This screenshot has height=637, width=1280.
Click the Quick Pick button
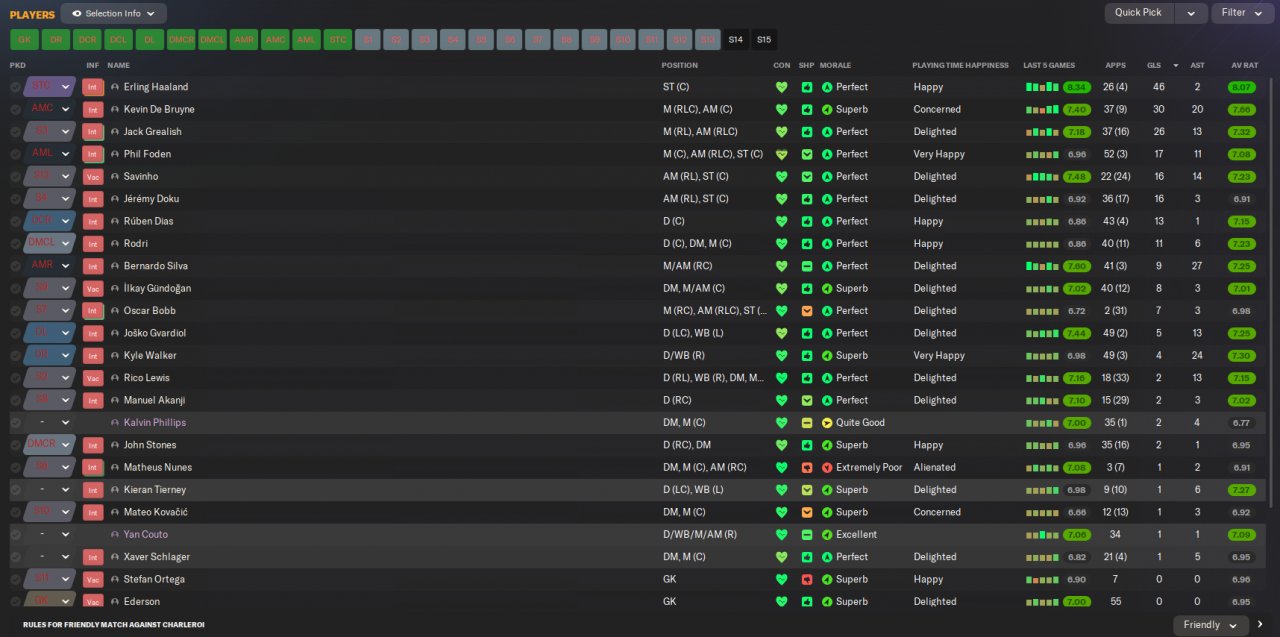point(1139,13)
